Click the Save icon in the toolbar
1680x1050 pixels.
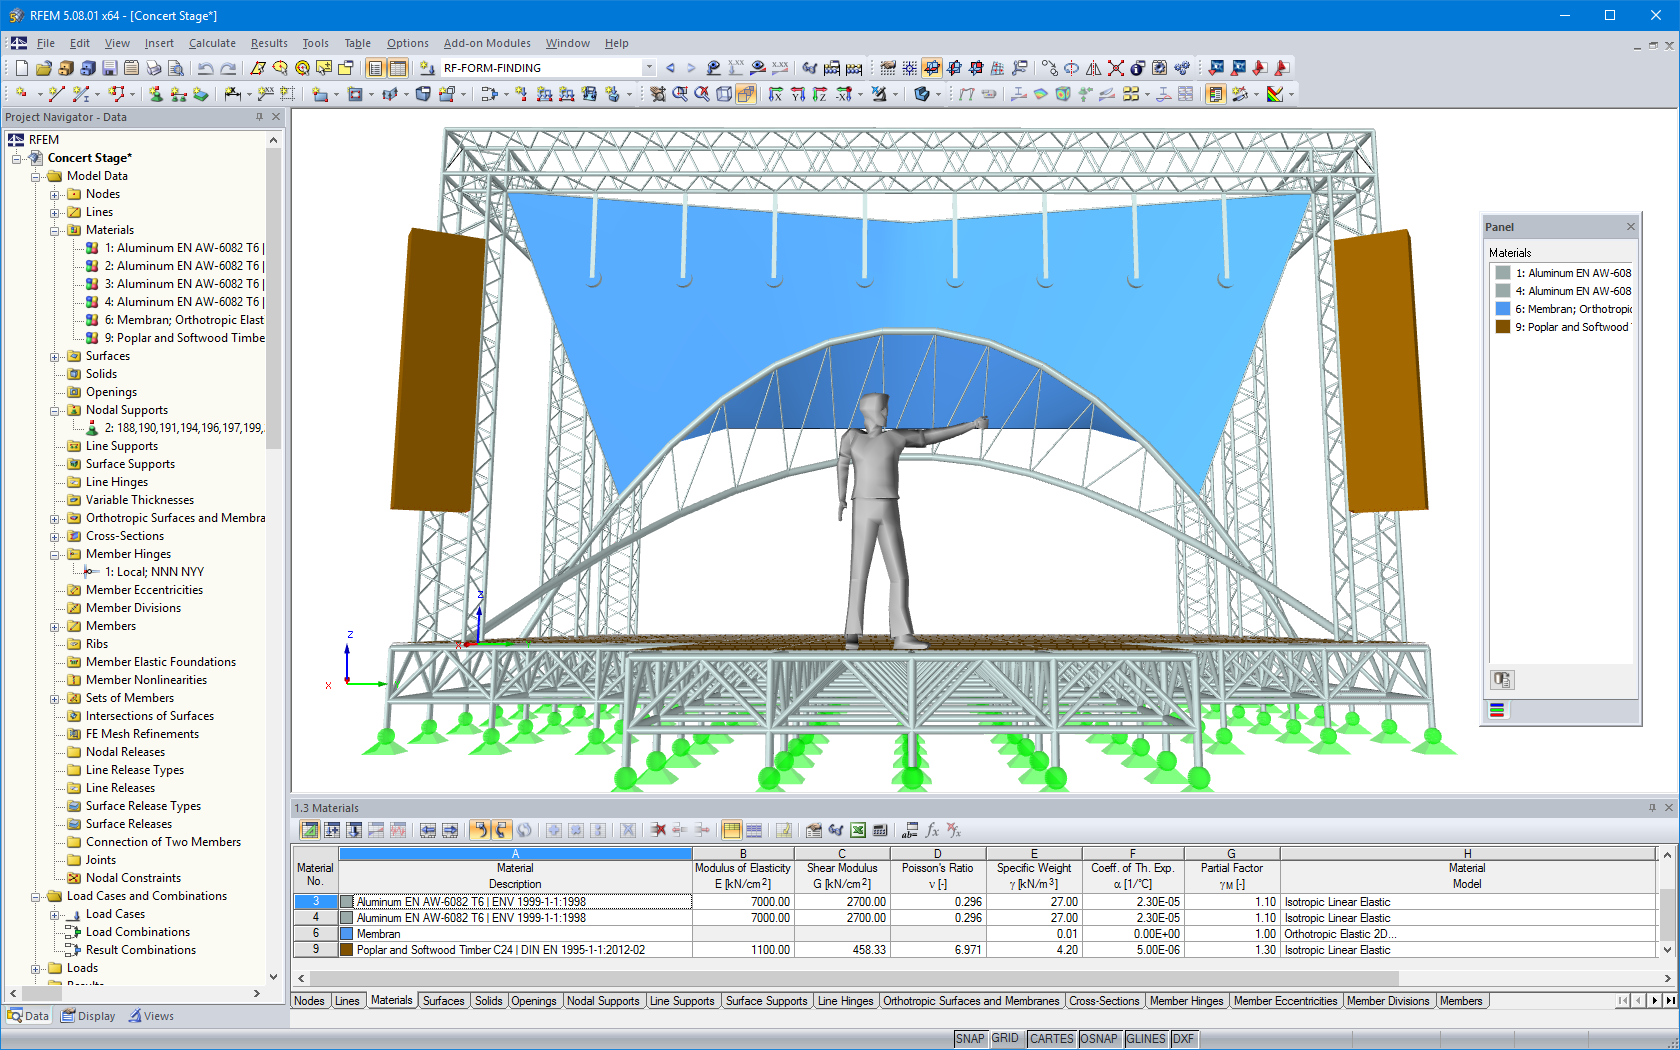pyautogui.click(x=110, y=67)
